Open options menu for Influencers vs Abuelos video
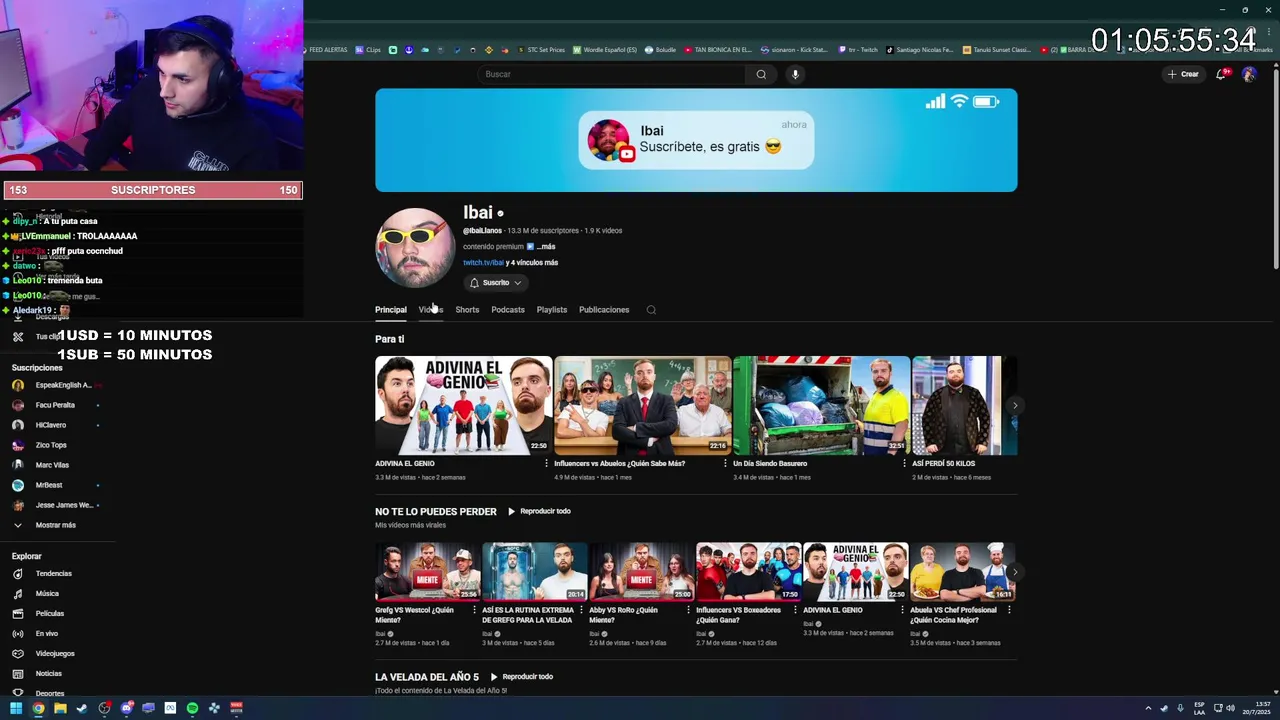 tap(725, 464)
